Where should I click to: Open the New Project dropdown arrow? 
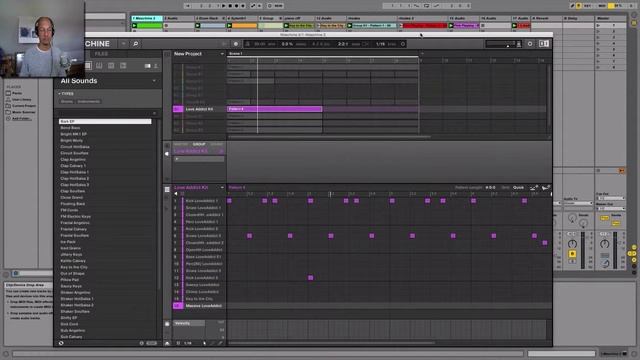(222, 54)
